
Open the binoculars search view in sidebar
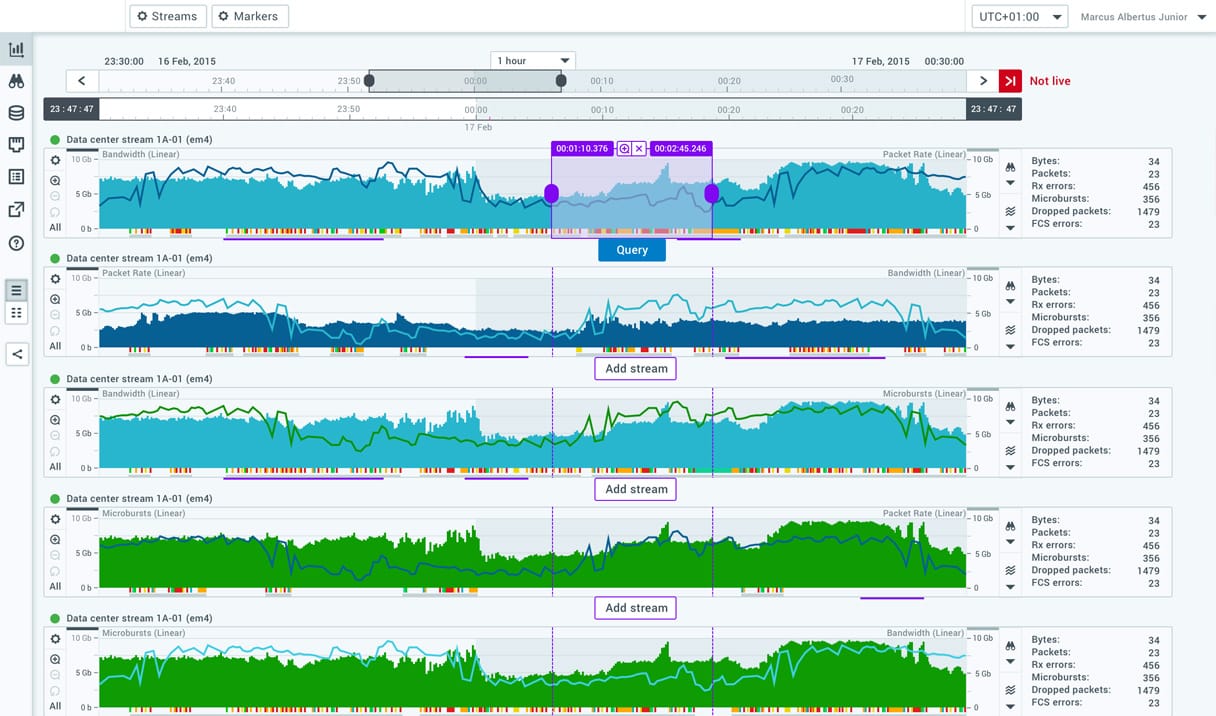[16, 81]
